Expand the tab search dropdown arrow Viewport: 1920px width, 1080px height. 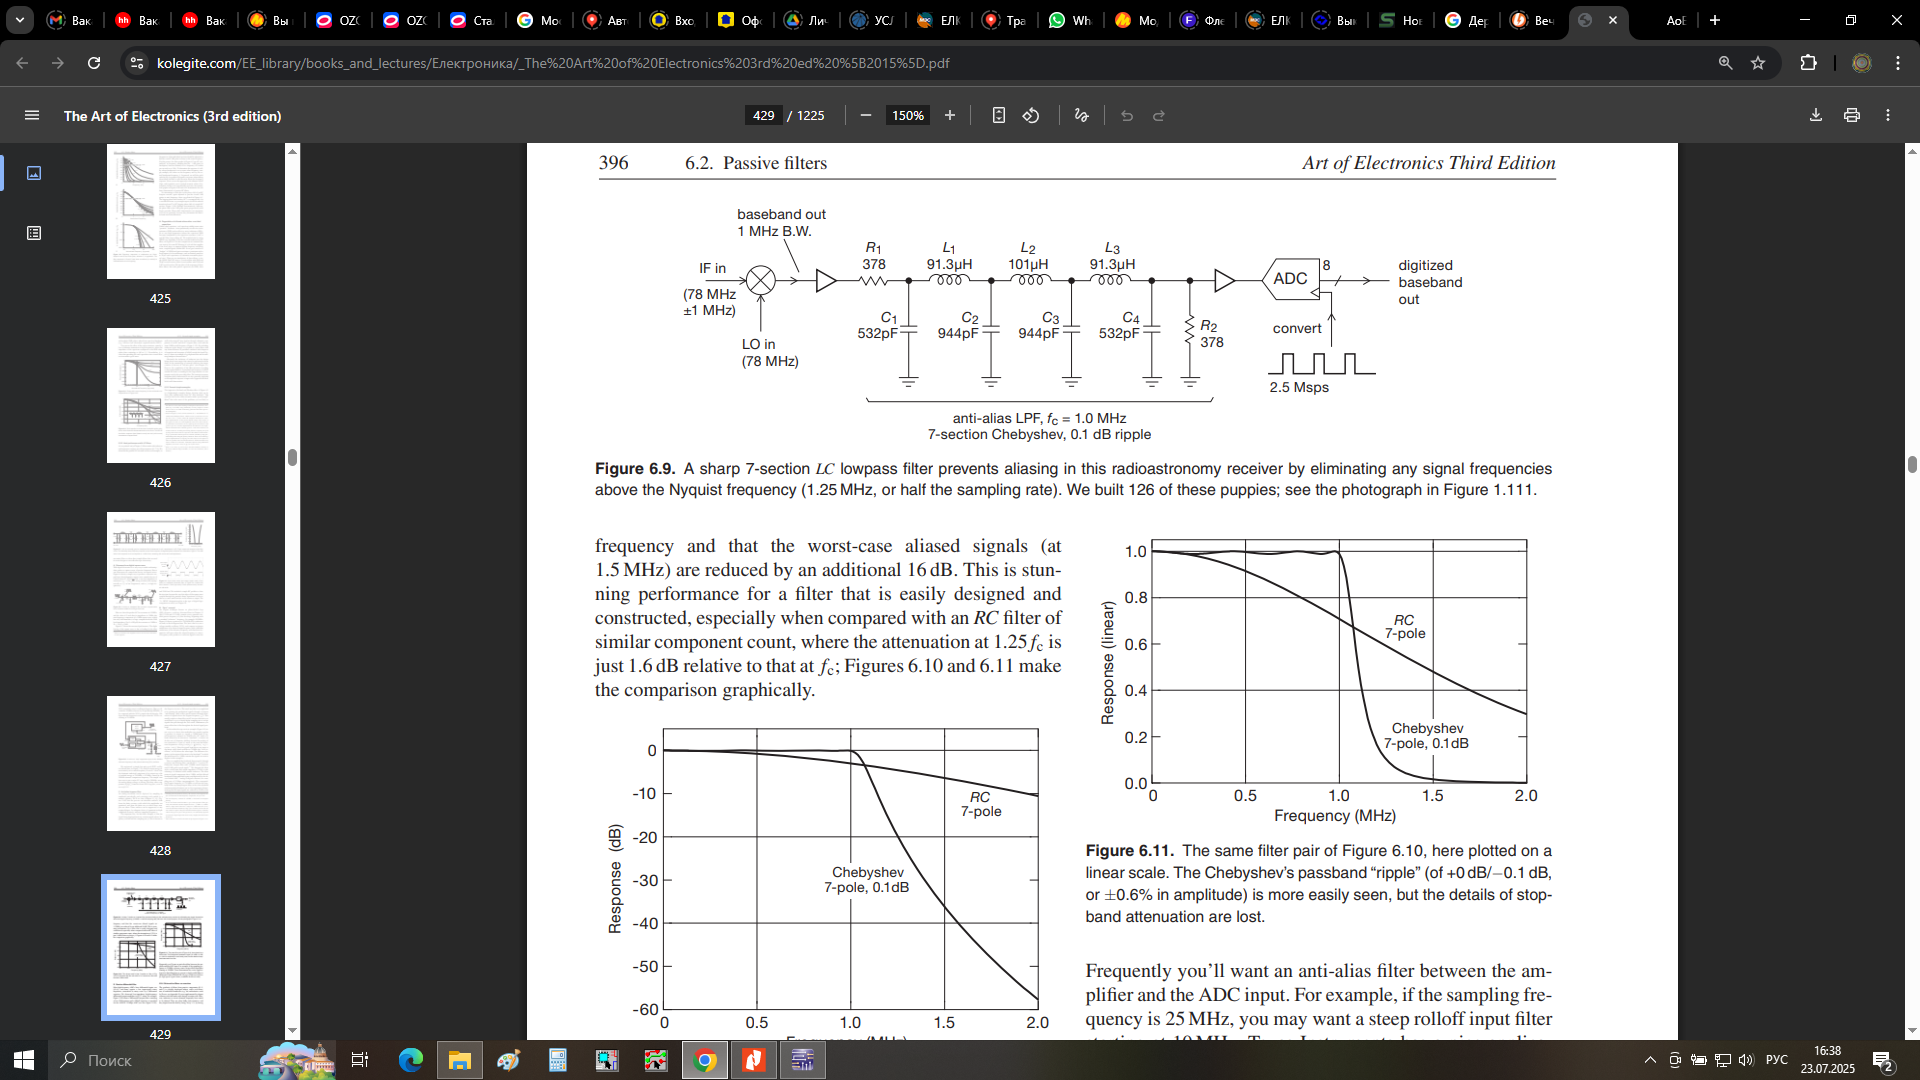(19, 20)
